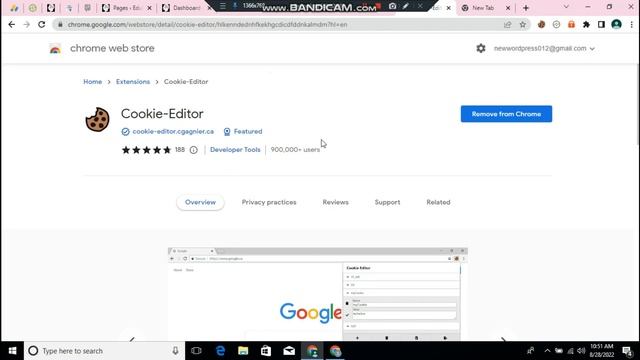The image size is (640, 360).
Task: Click the page vertical scrollbar
Action: click(637, 105)
